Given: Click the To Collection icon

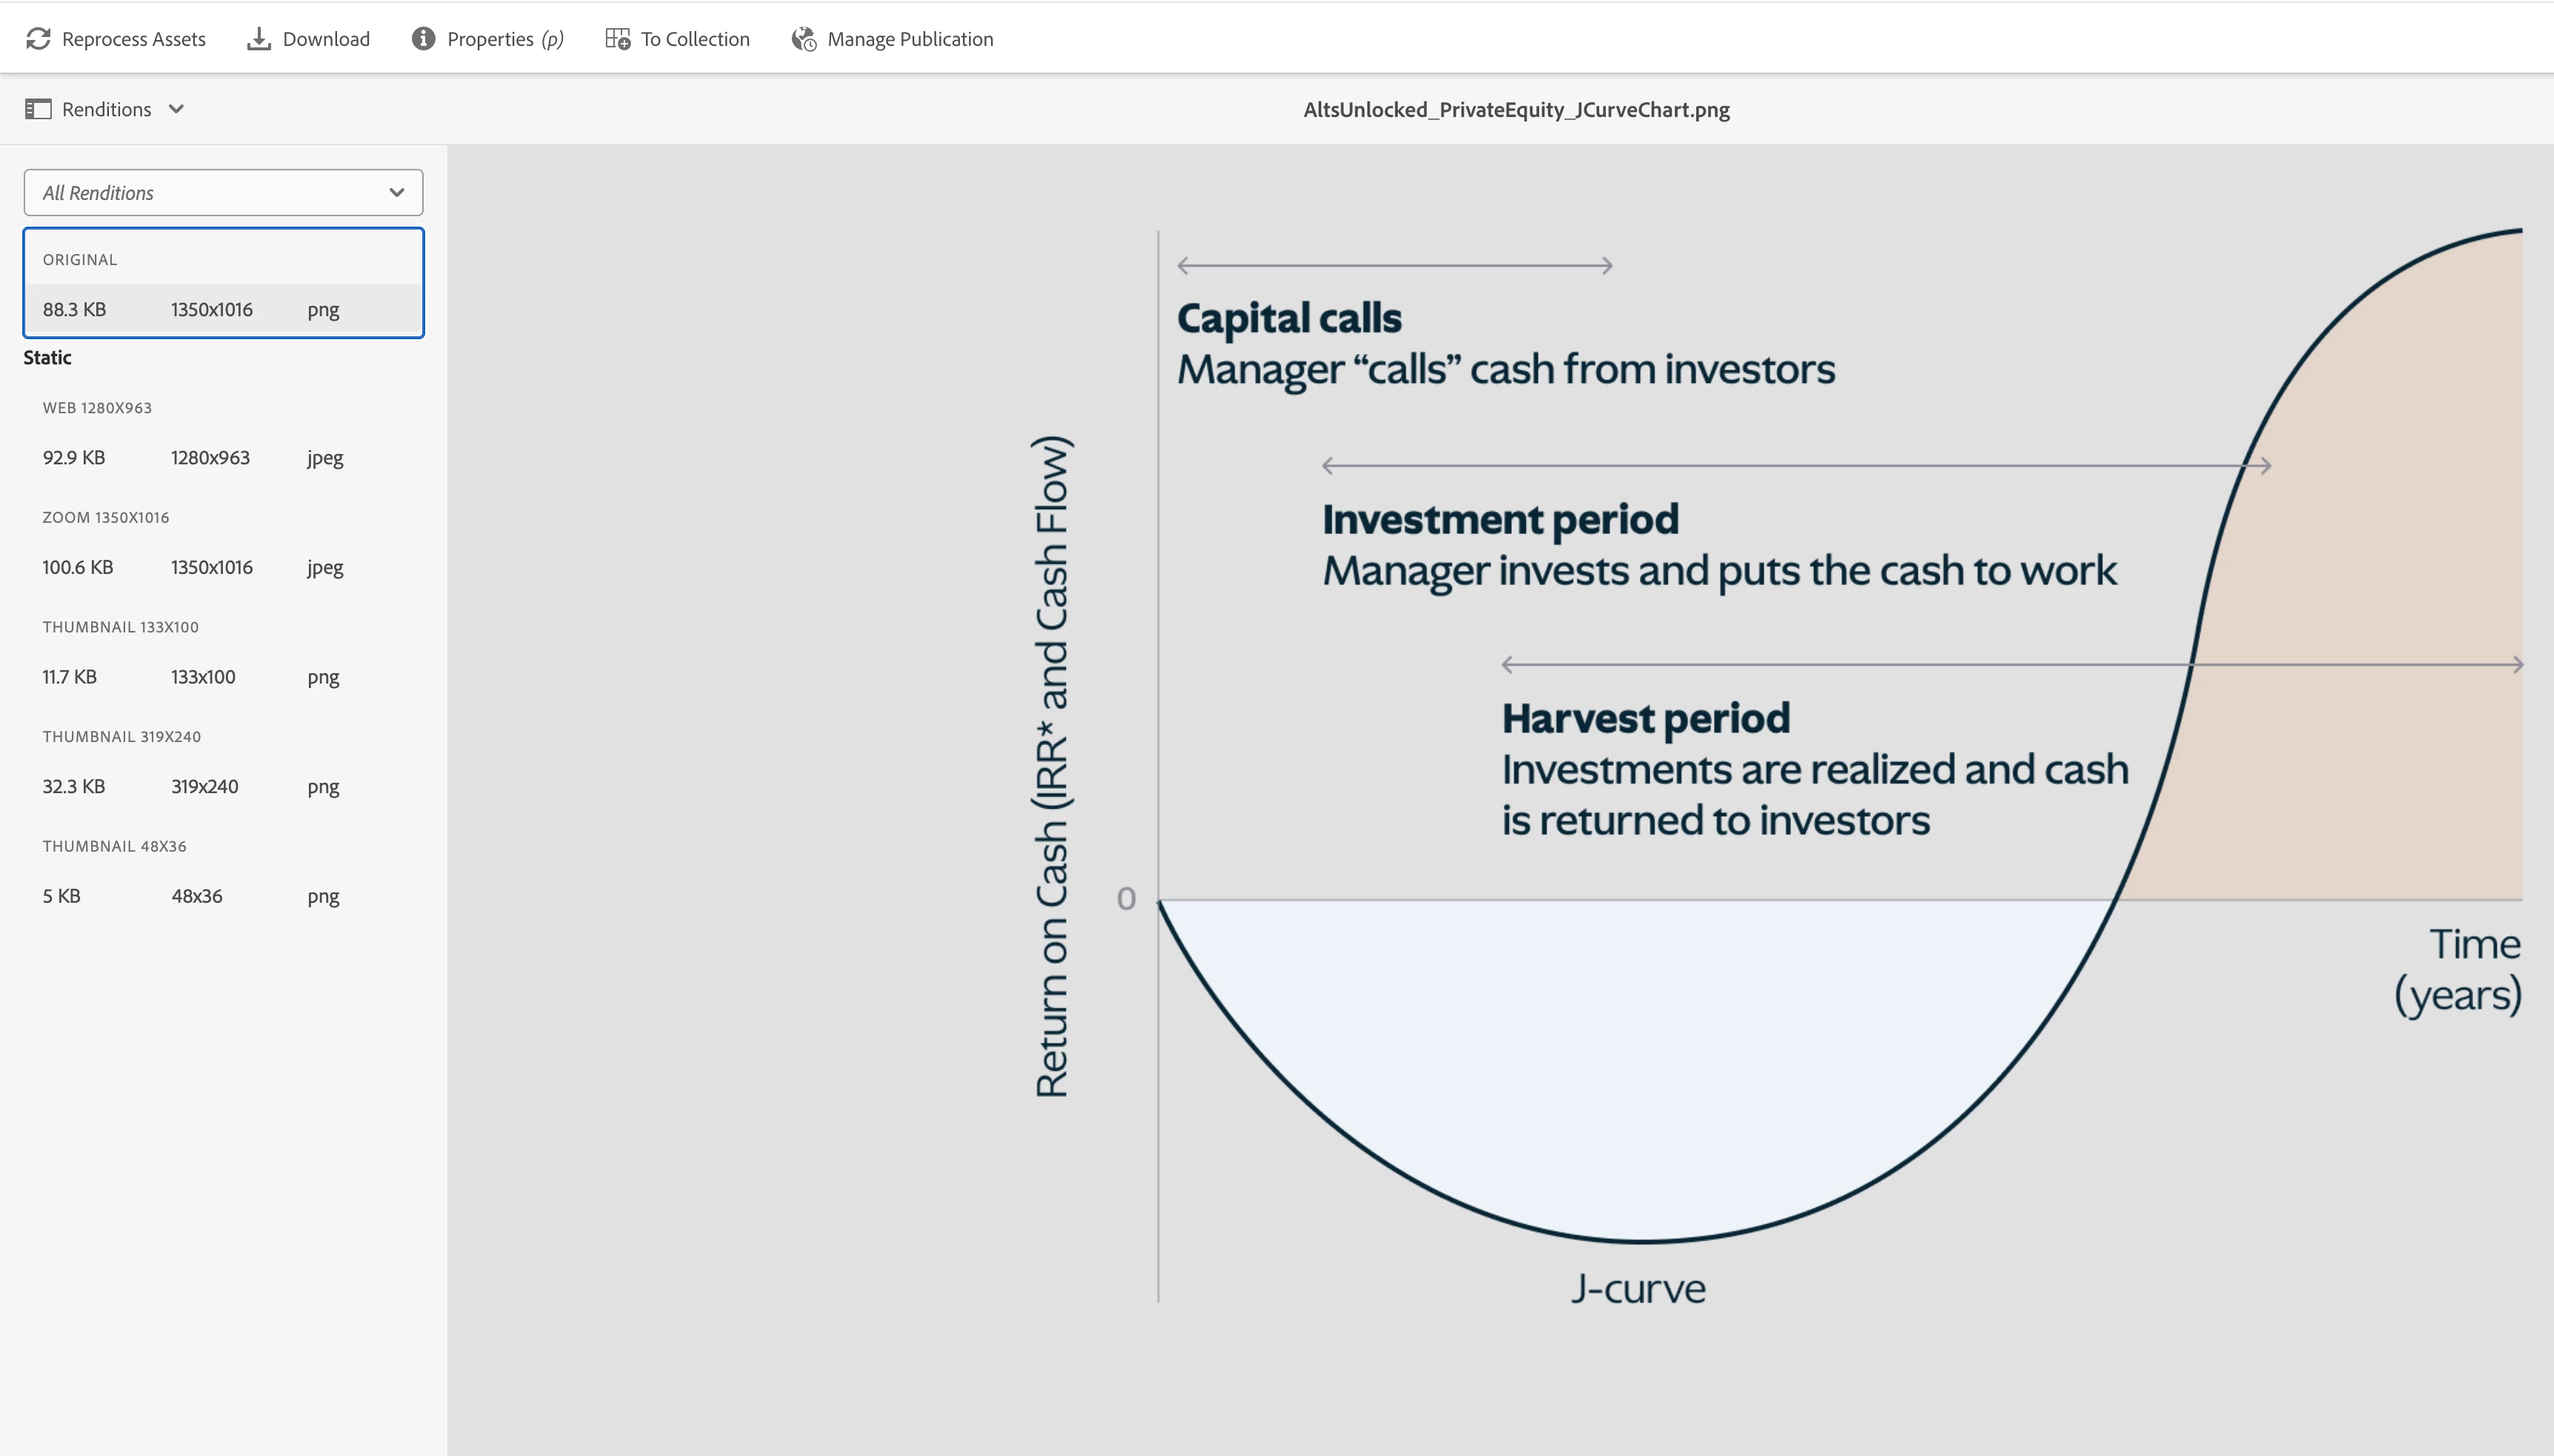Looking at the screenshot, I should [x=618, y=39].
